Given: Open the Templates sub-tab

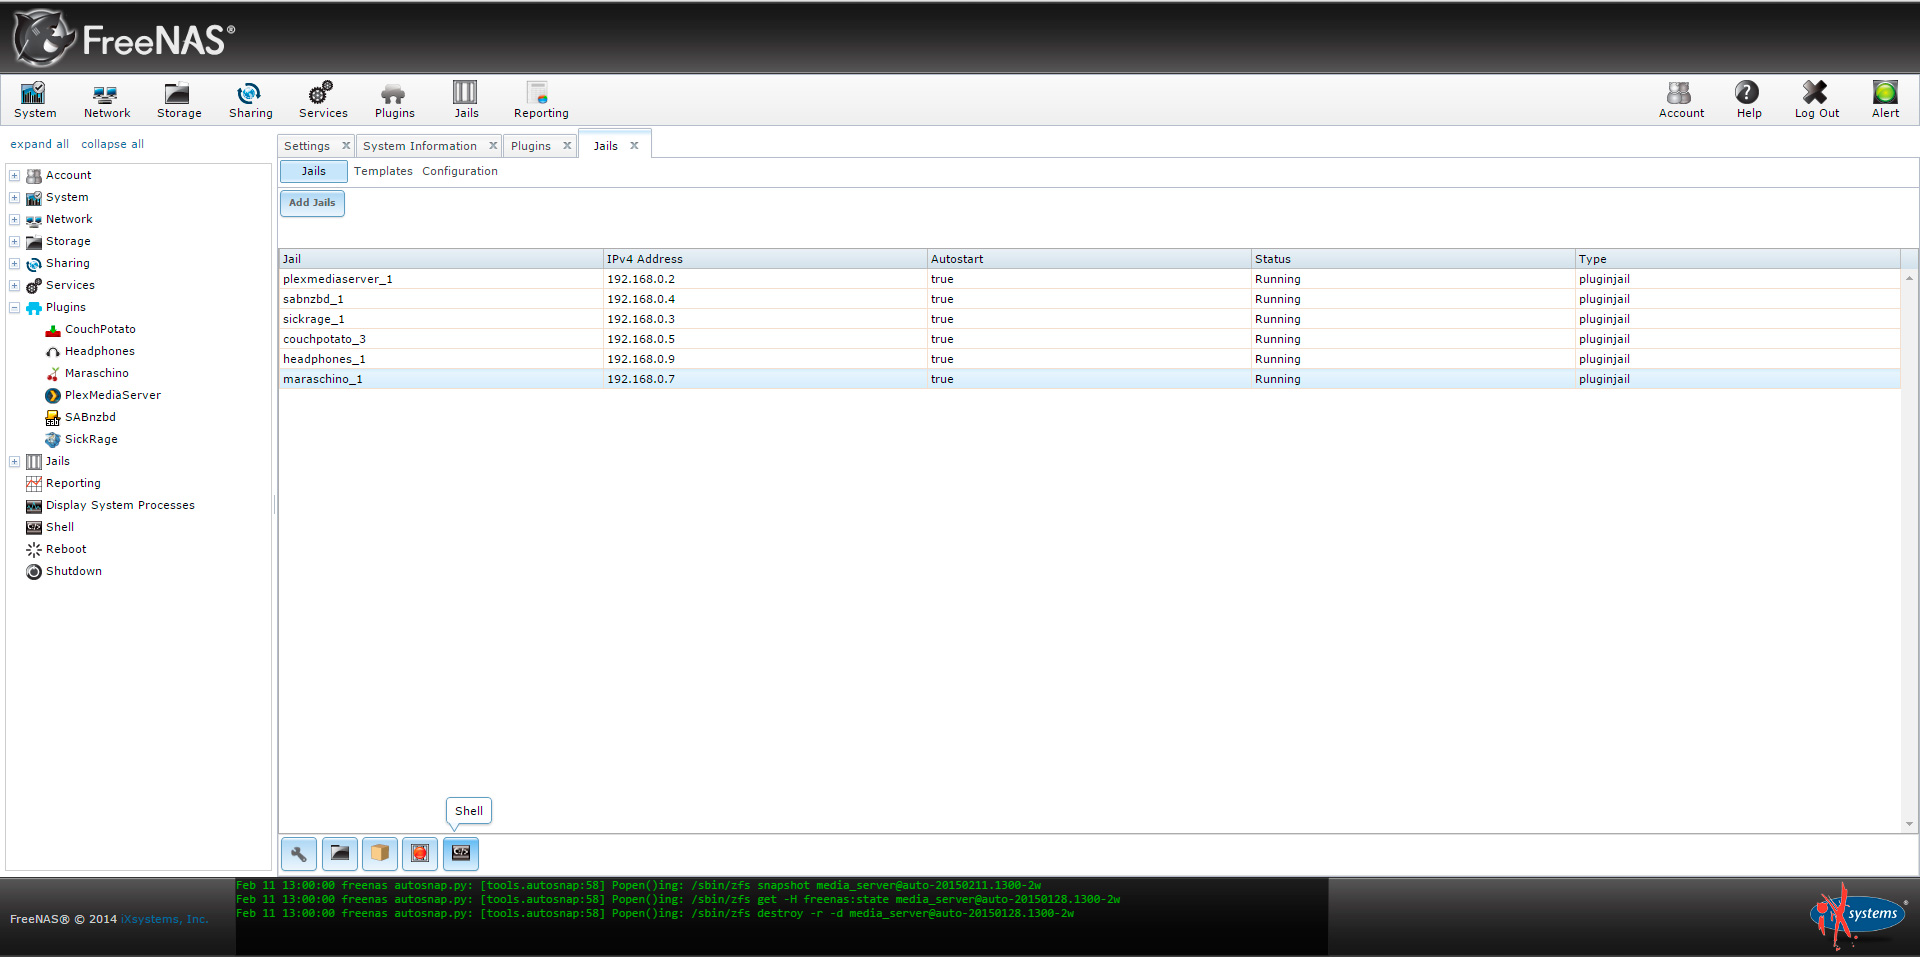Looking at the screenshot, I should click(383, 171).
